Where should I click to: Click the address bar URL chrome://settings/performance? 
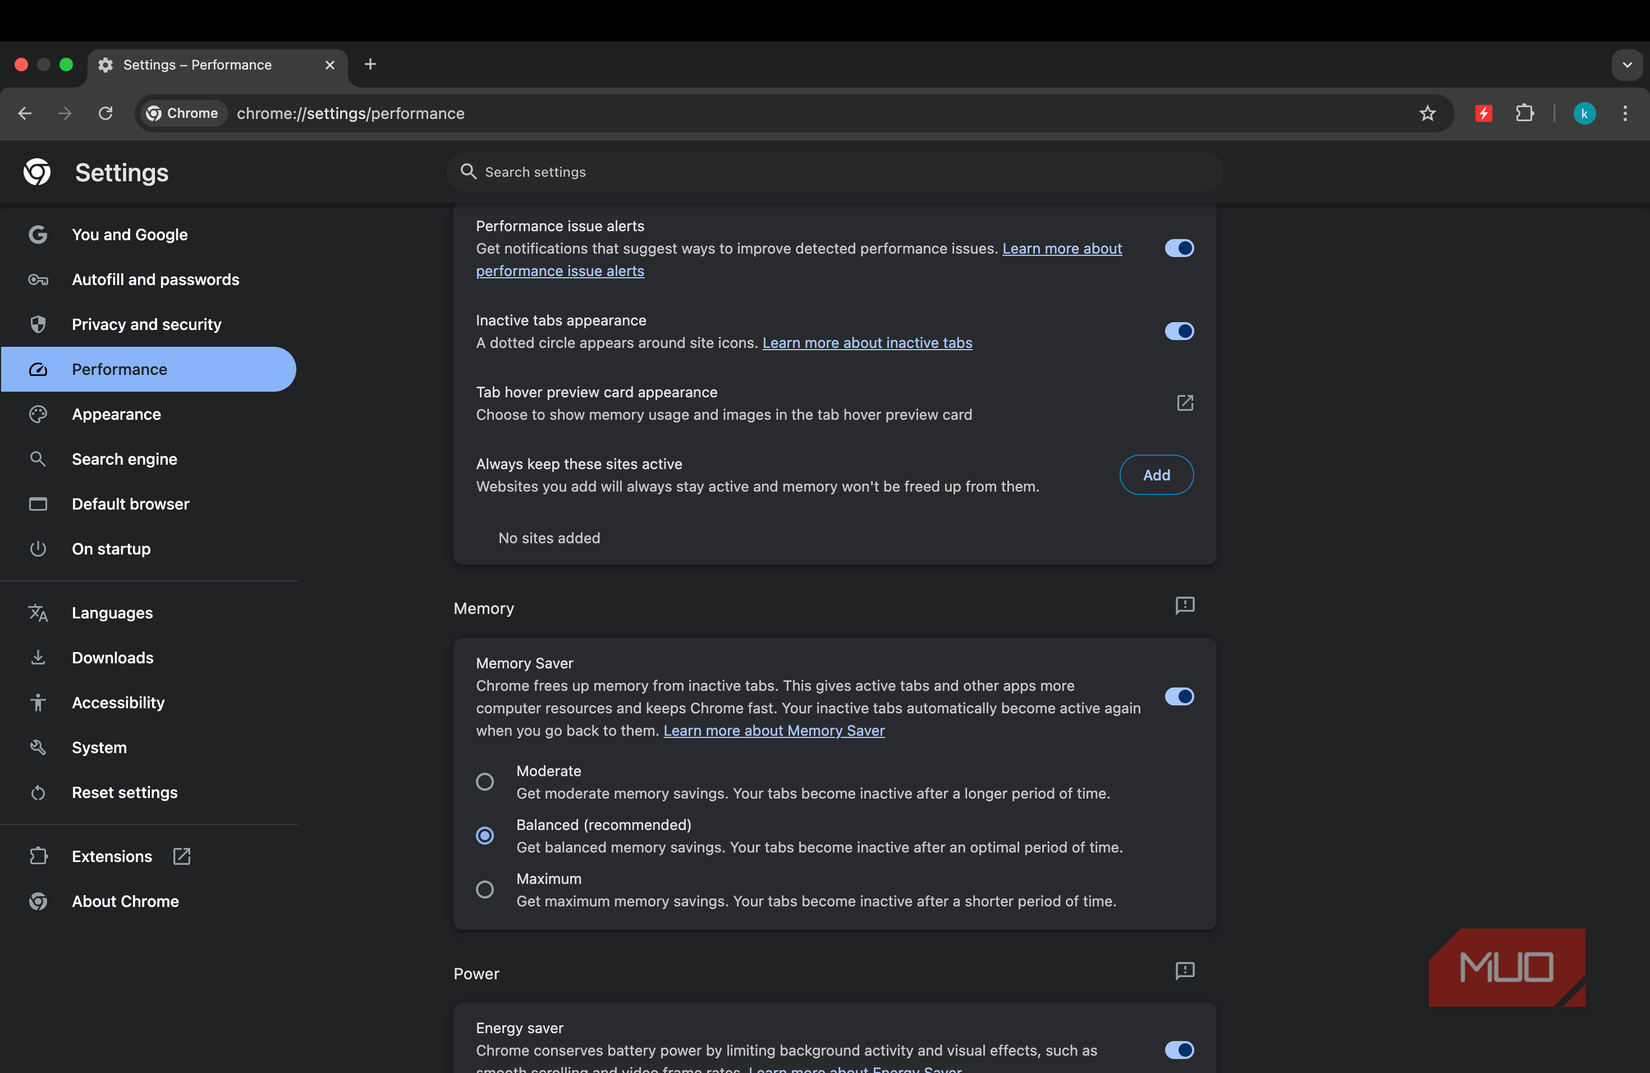(351, 114)
